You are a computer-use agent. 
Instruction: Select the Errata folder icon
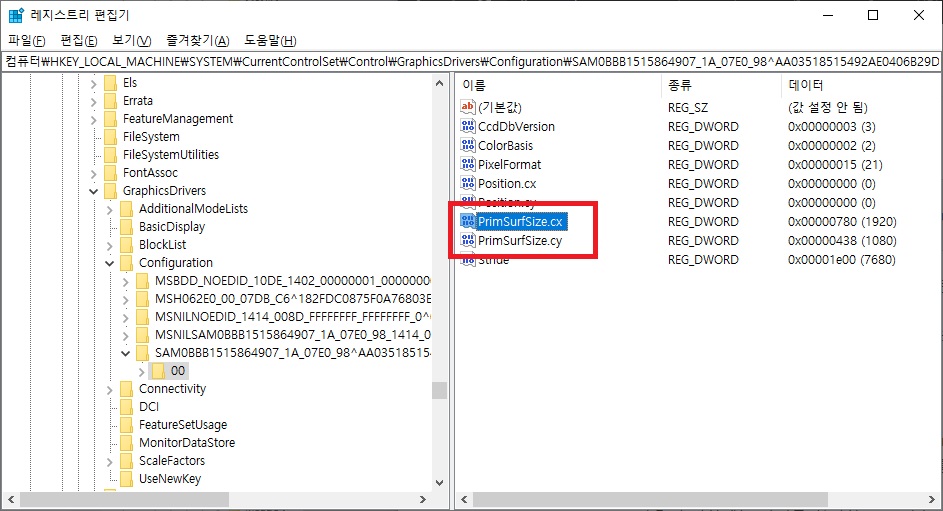click(111, 100)
